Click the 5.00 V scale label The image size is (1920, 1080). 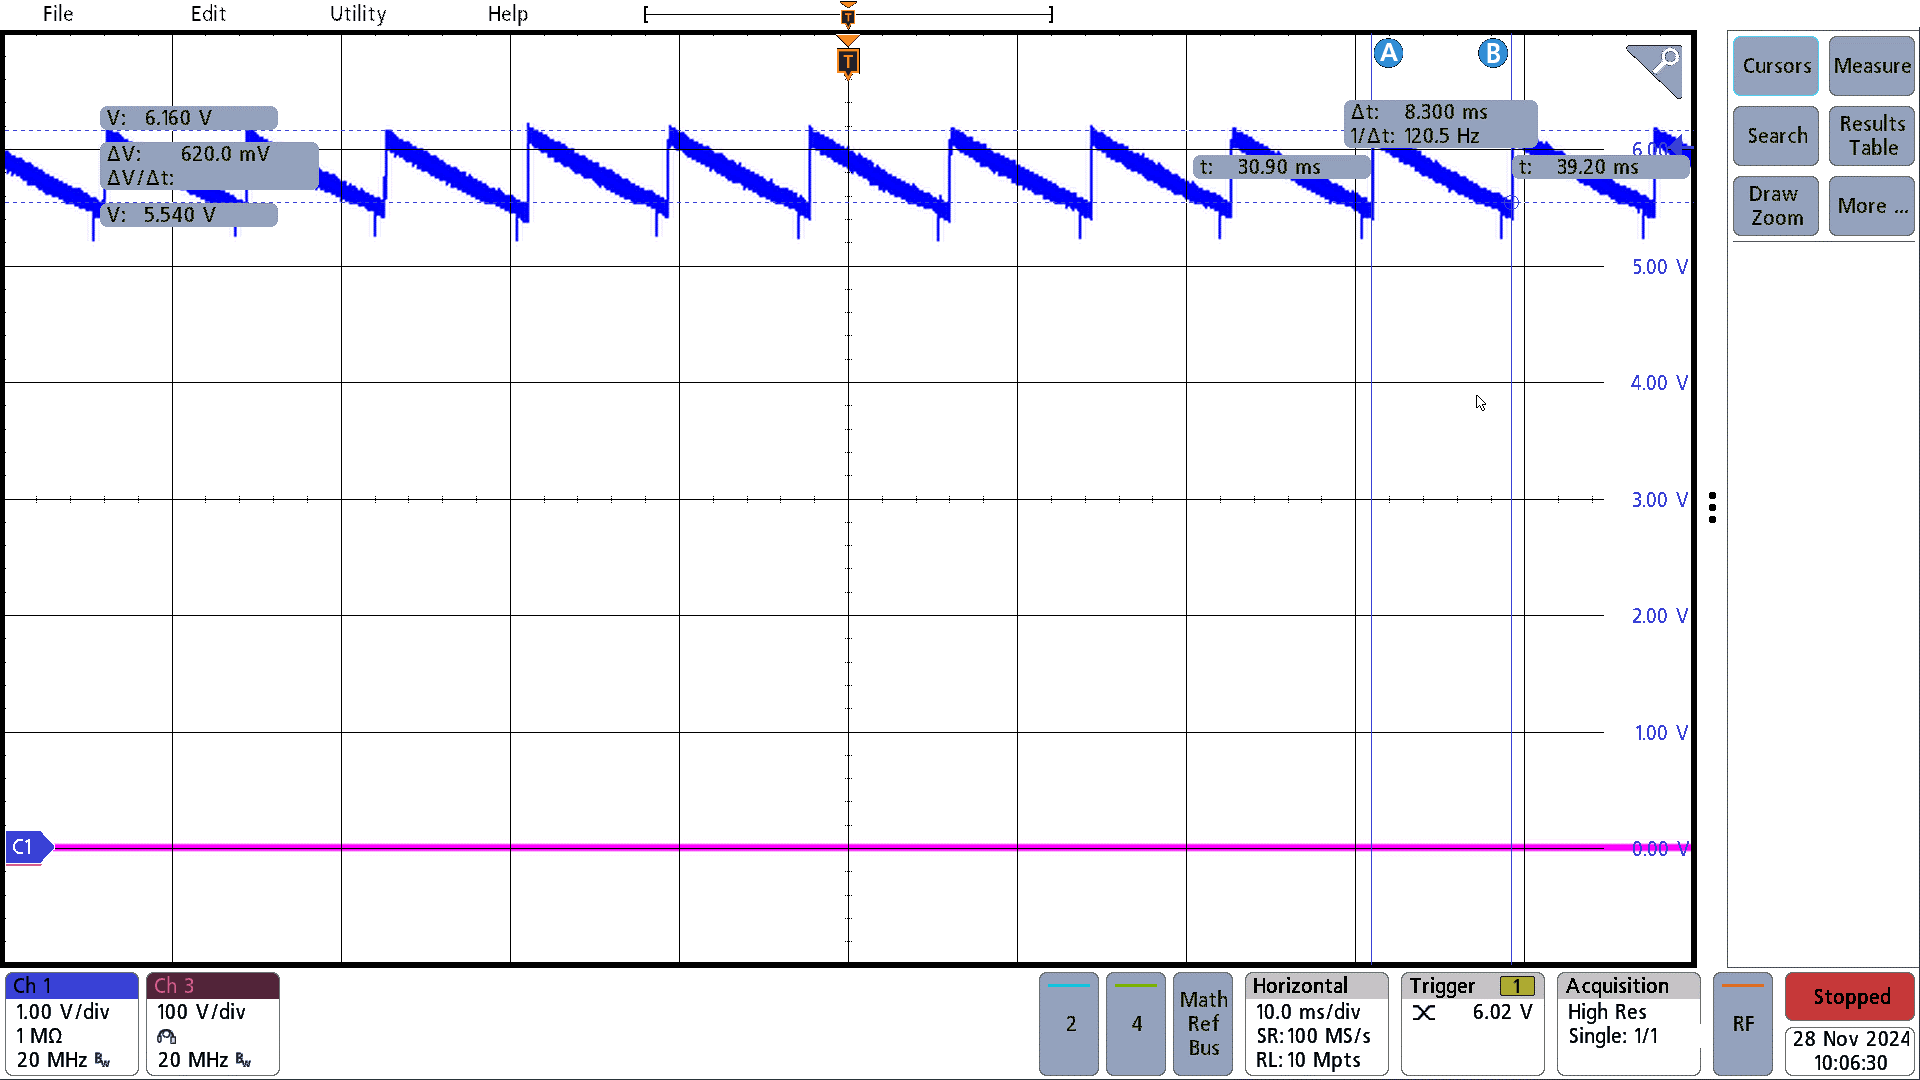(x=1659, y=267)
